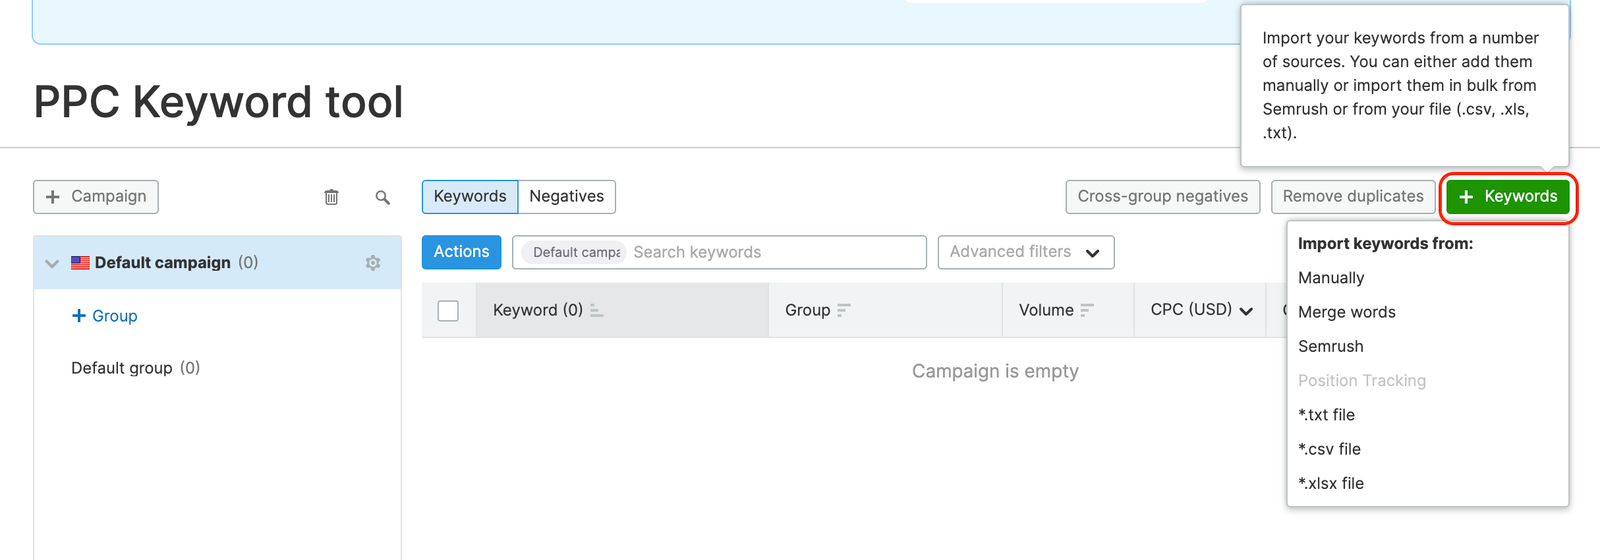Click the green + Keywords button
The width and height of the screenshot is (1600, 560).
pyautogui.click(x=1508, y=197)
